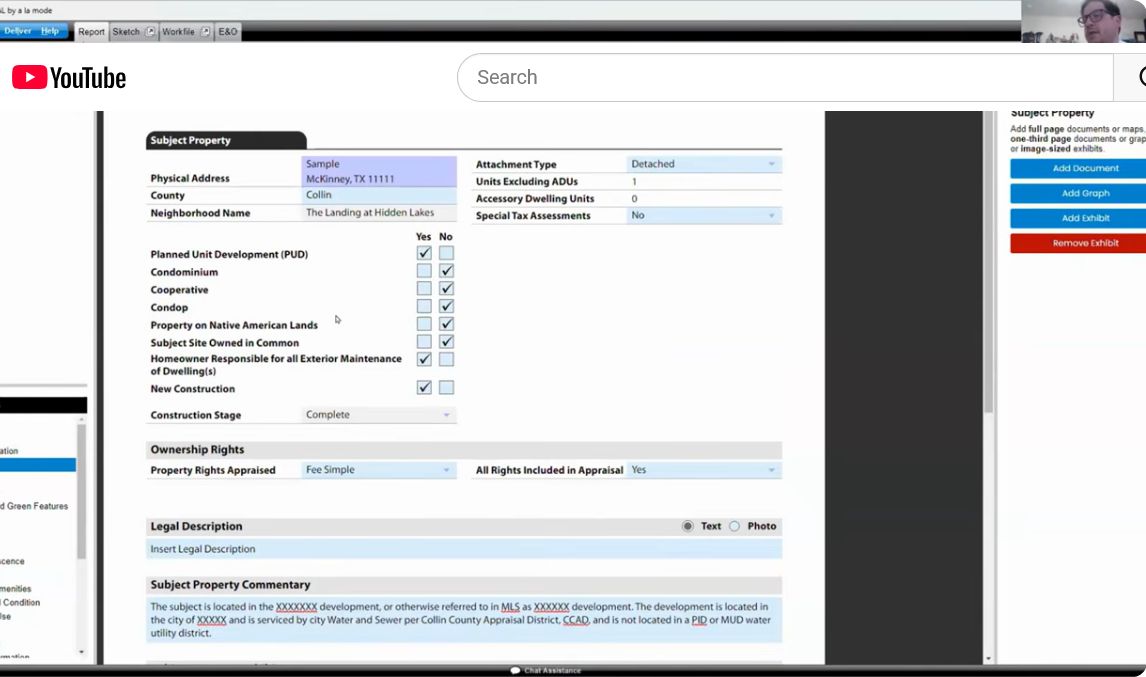Viewport: 1146px width, 677px height.
Task: Click the report scrollbar down arrow
Action: (x=988, y=659)
